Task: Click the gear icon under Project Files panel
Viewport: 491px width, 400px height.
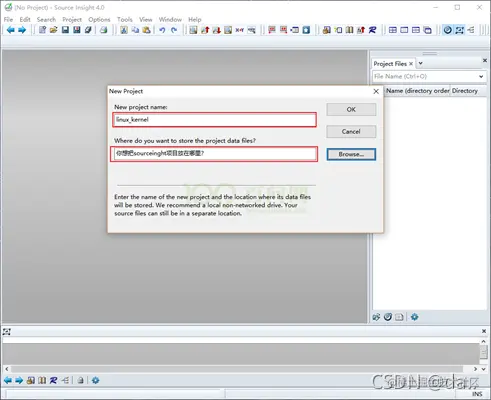Action: click(414, 317)
